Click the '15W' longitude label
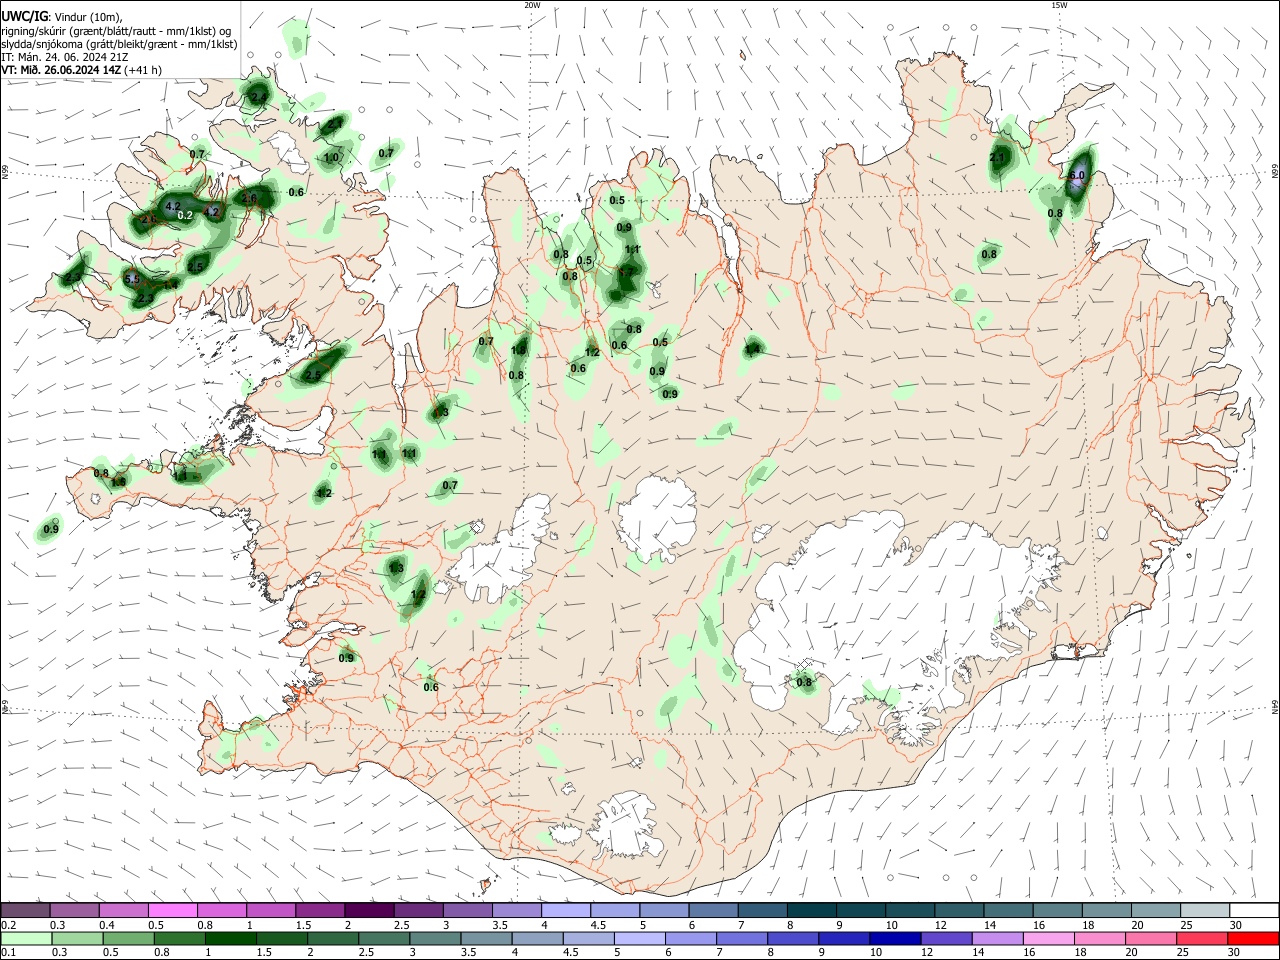1280x960 pixels. tap(1059, 5)
